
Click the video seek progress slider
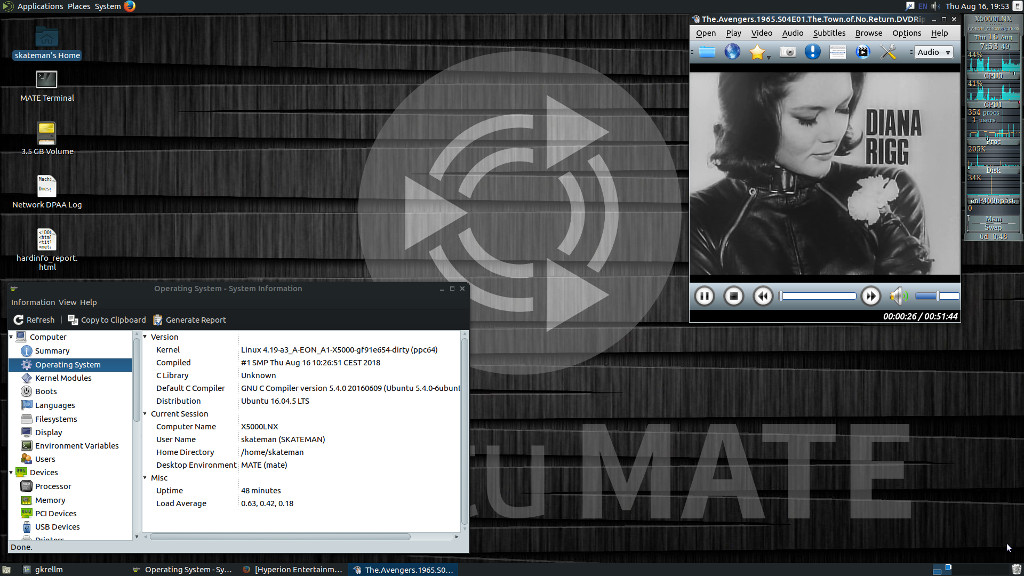[x=818, y=296]
